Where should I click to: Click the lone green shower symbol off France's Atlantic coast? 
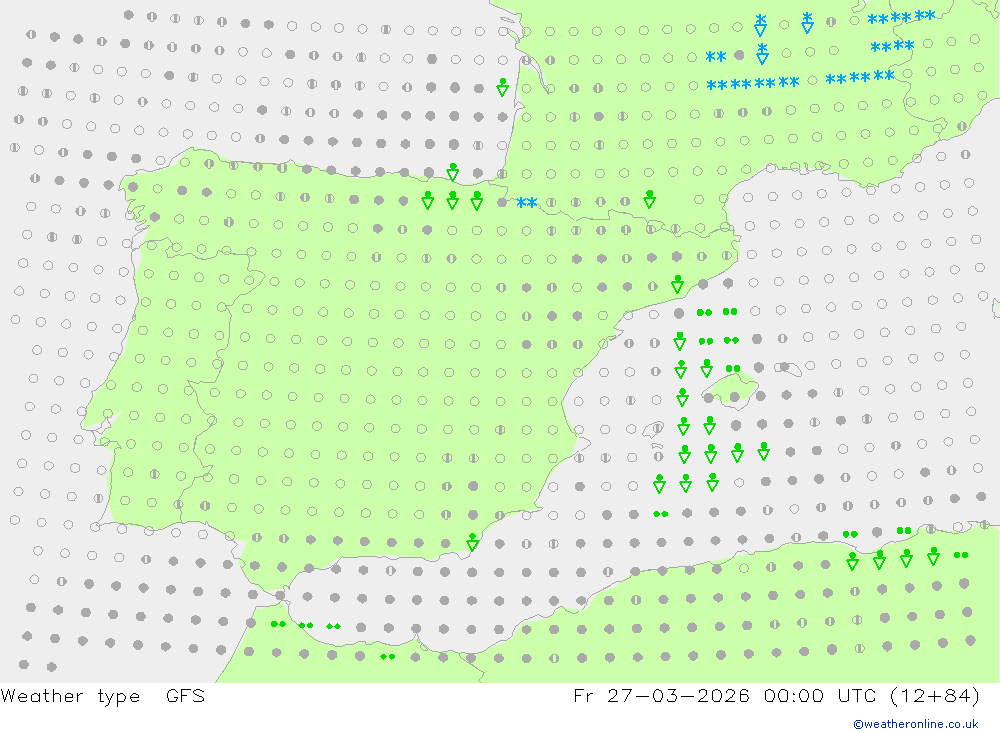point(503,87)
